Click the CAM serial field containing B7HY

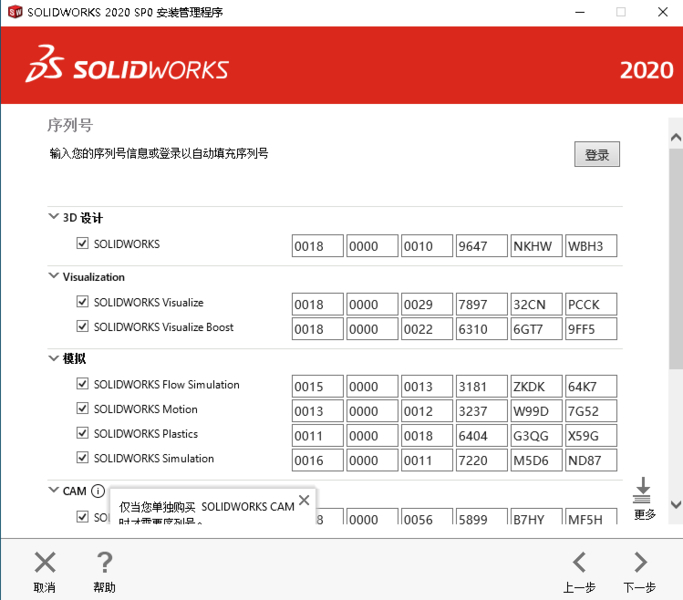(536, 516)
